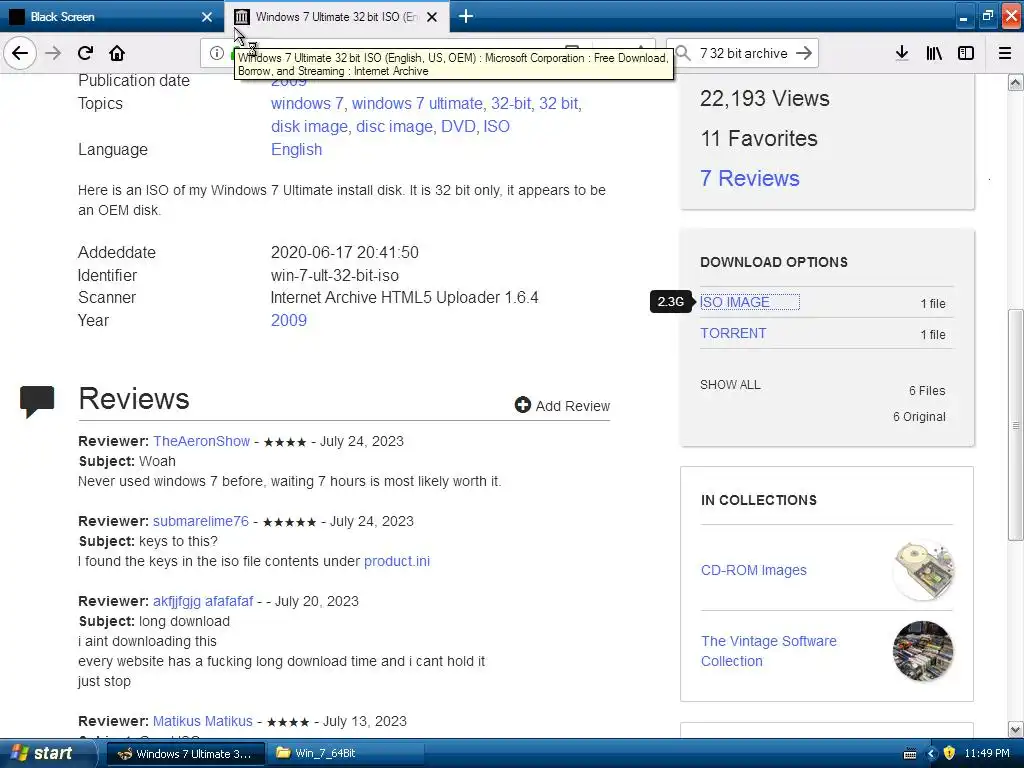Viewport: 1024px width, 768px height.
Task: Click the Vintage Software Collection thumbnail
Action: (x=923, y=651)
